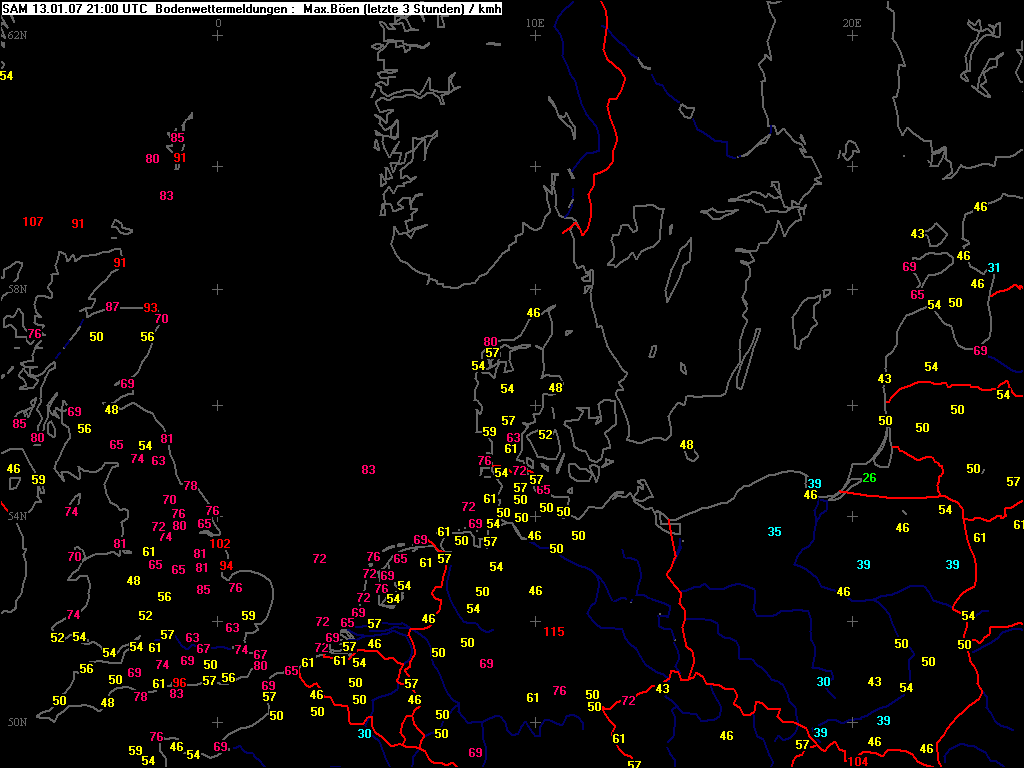Select the red 96 gust reading

click(179, 683)
